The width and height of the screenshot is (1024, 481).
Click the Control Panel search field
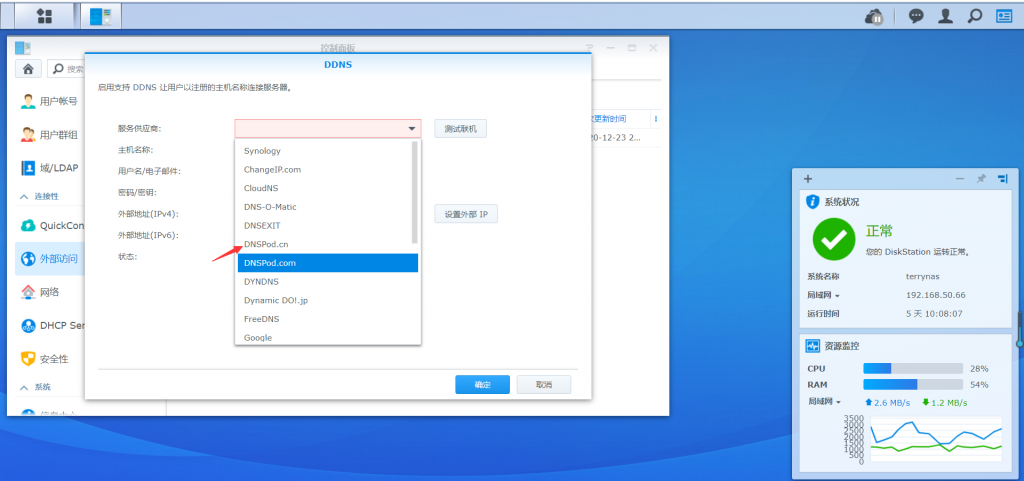point(66,69)
